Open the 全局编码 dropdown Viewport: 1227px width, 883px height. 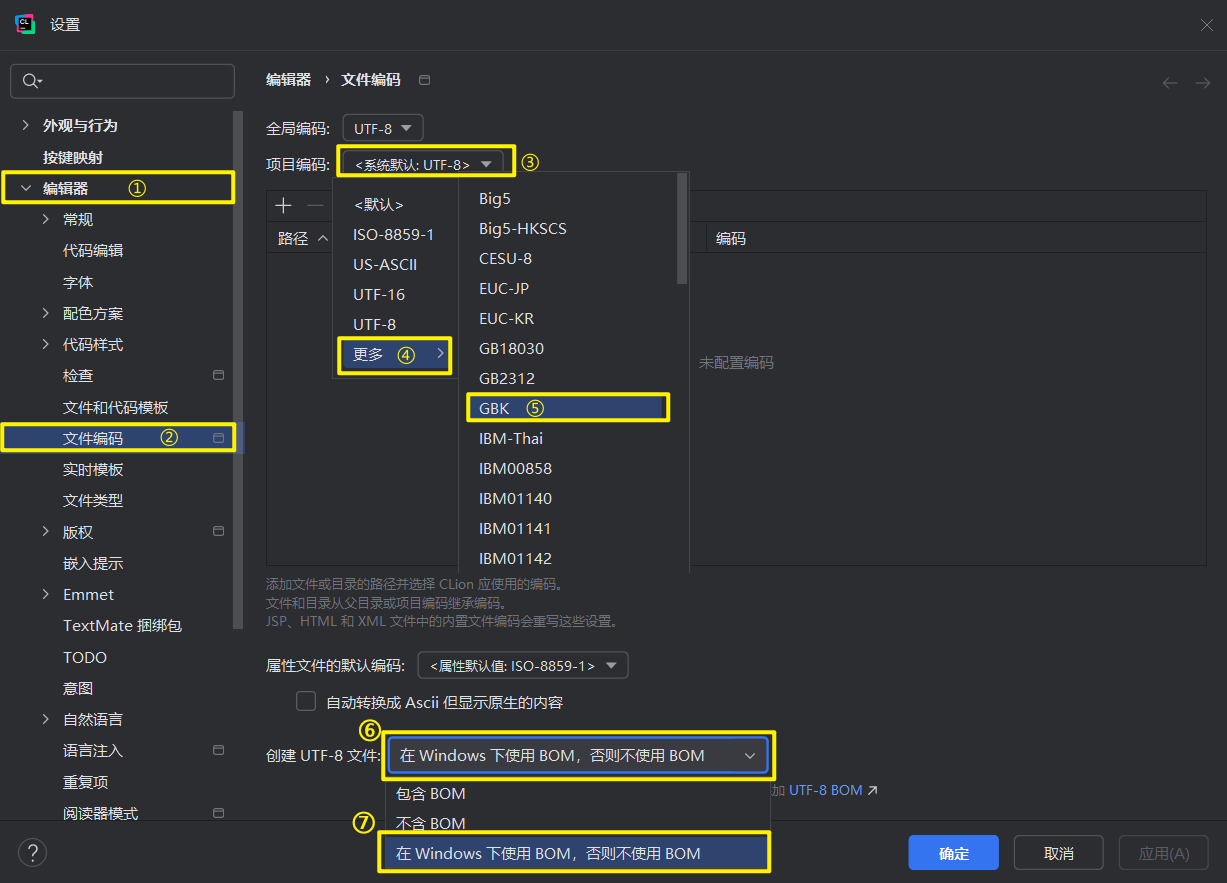(x=382, y=128)
